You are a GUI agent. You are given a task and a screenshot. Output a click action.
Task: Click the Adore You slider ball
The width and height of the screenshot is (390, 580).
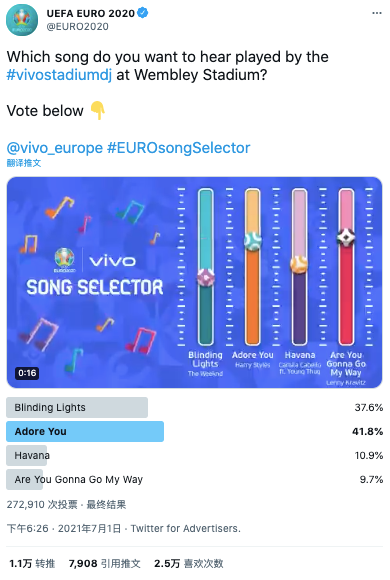click(253, 241)
